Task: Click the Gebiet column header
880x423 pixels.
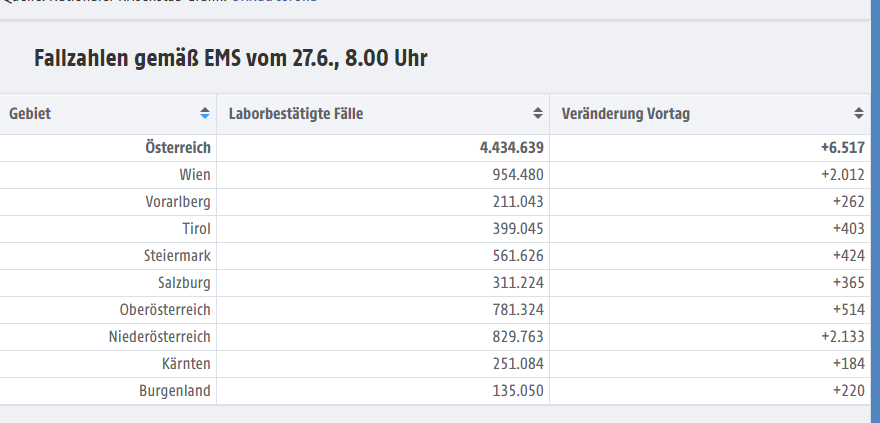Action: click(108, 114)
